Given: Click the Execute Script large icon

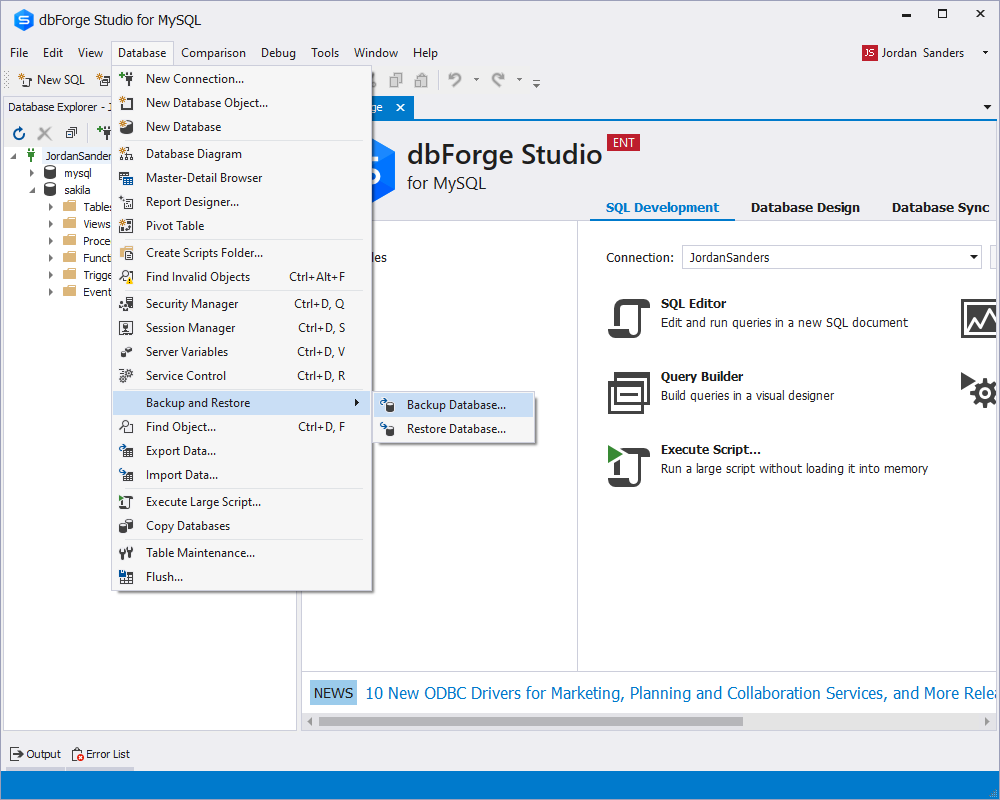Looking at the screenshot, I should click(x=628, y=466).
